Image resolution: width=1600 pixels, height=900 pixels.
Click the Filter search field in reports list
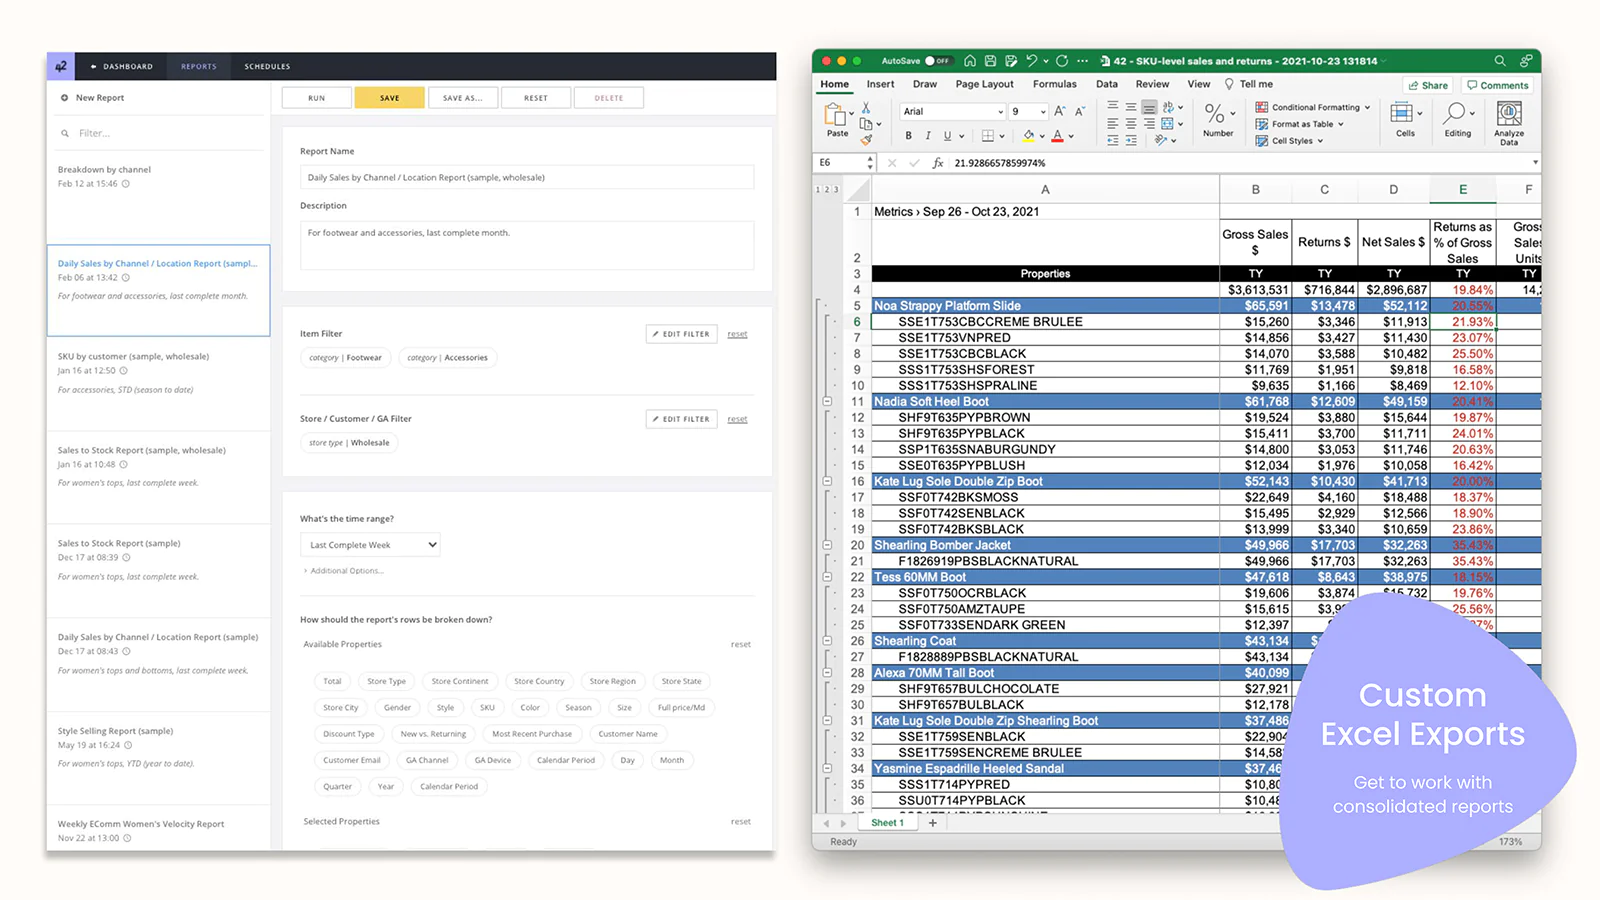(x=158, y=133)
